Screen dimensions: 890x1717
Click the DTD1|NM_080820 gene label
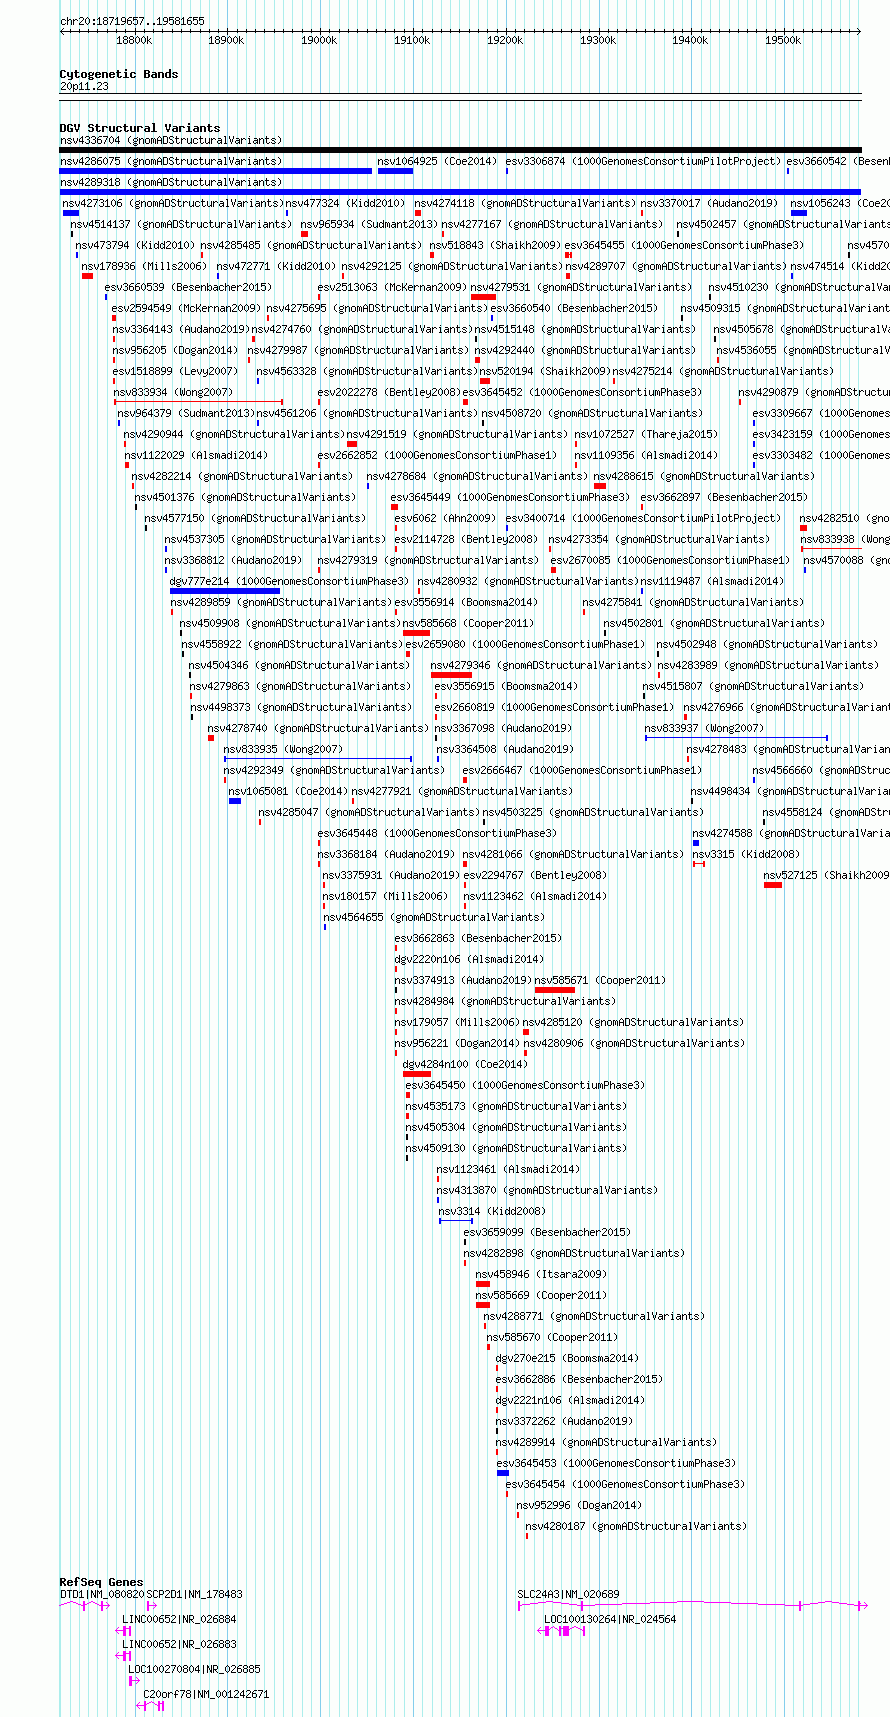pyautogui.click(x=102, y=1594)
